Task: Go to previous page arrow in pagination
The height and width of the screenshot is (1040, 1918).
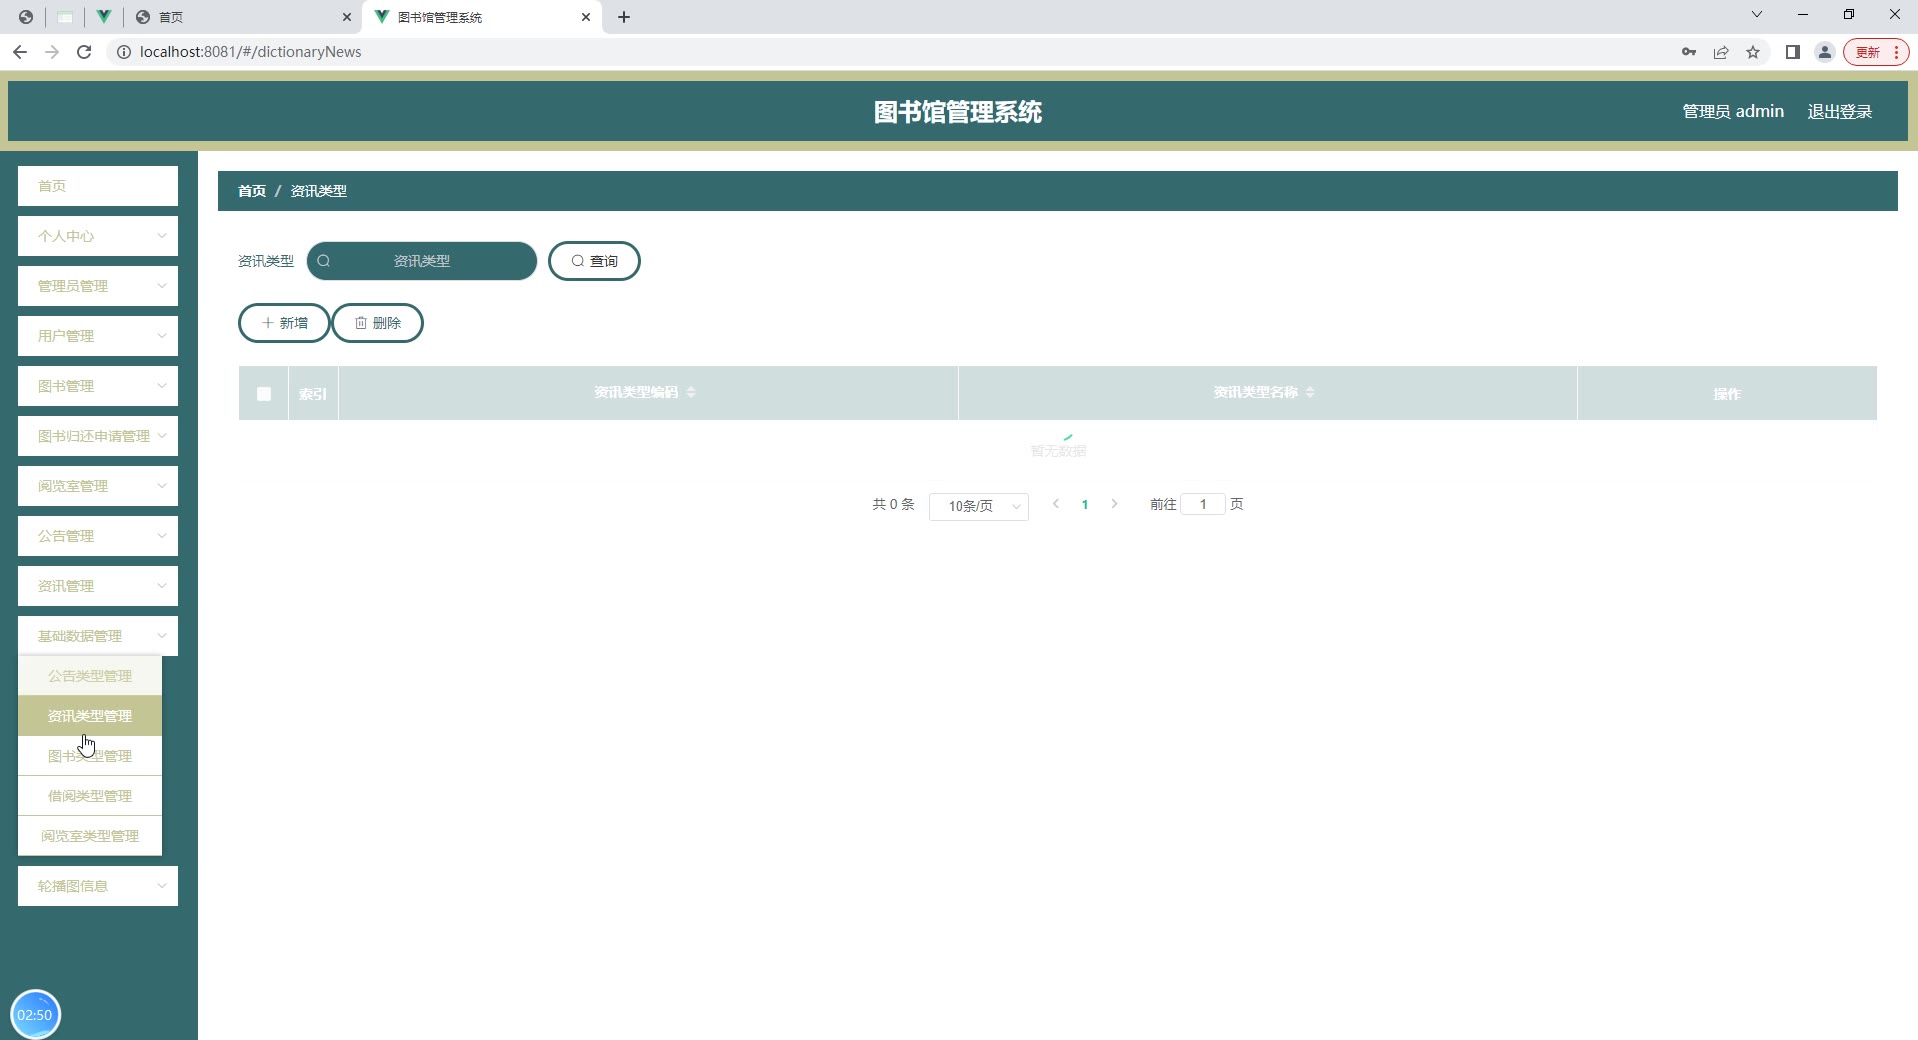Action: pos(1056,504)
